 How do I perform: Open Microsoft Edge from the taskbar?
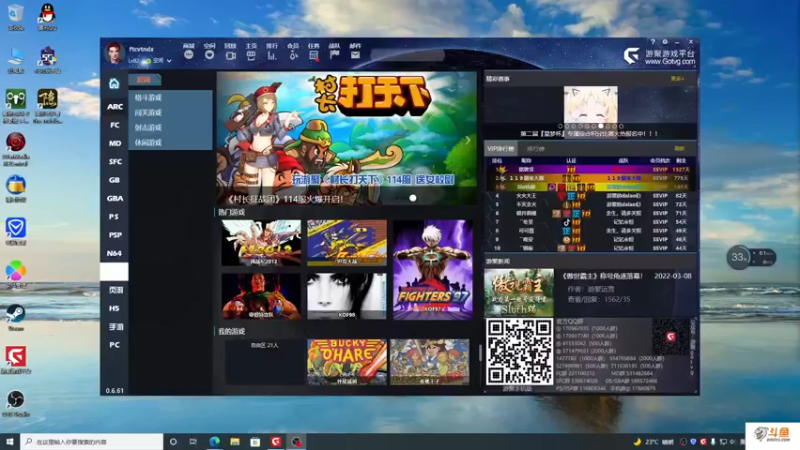pyautogui.click(x=214, y=442)
